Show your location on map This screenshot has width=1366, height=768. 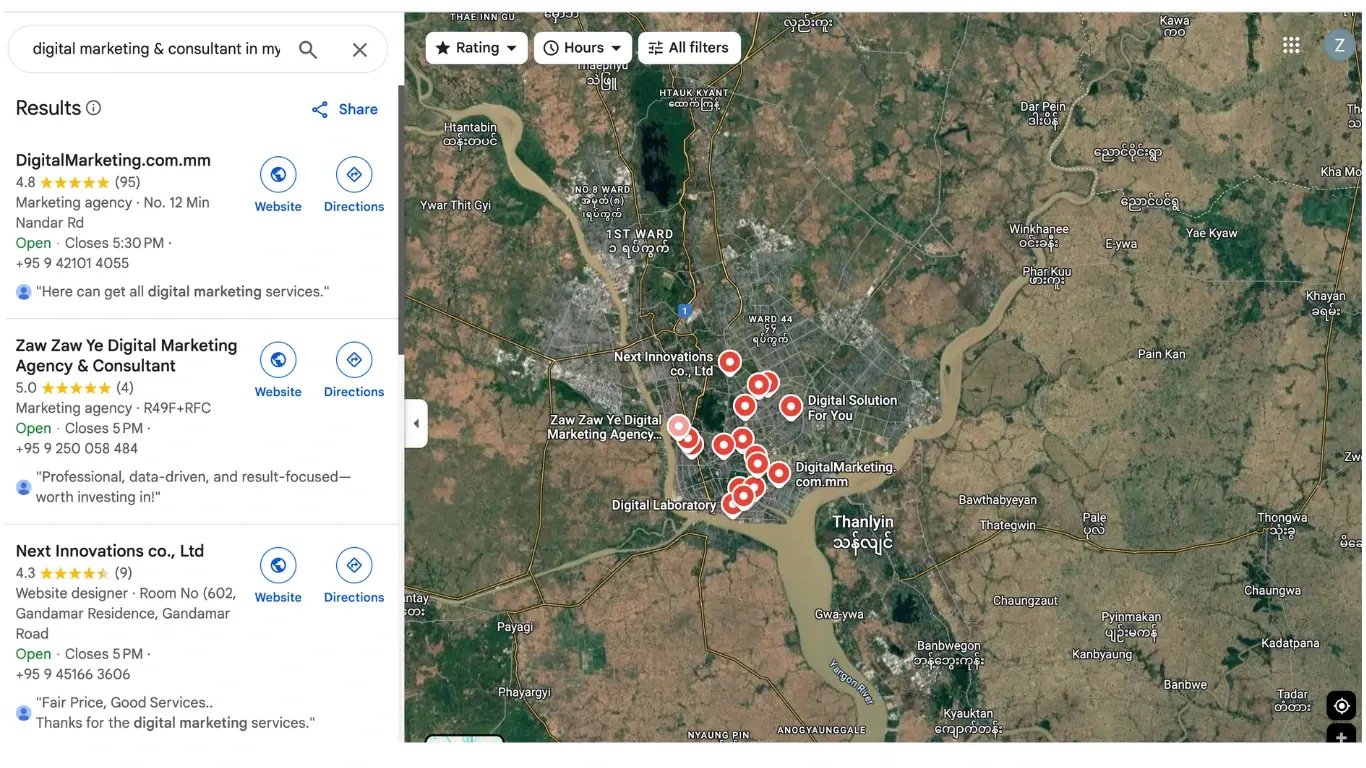pos(1341,706)
